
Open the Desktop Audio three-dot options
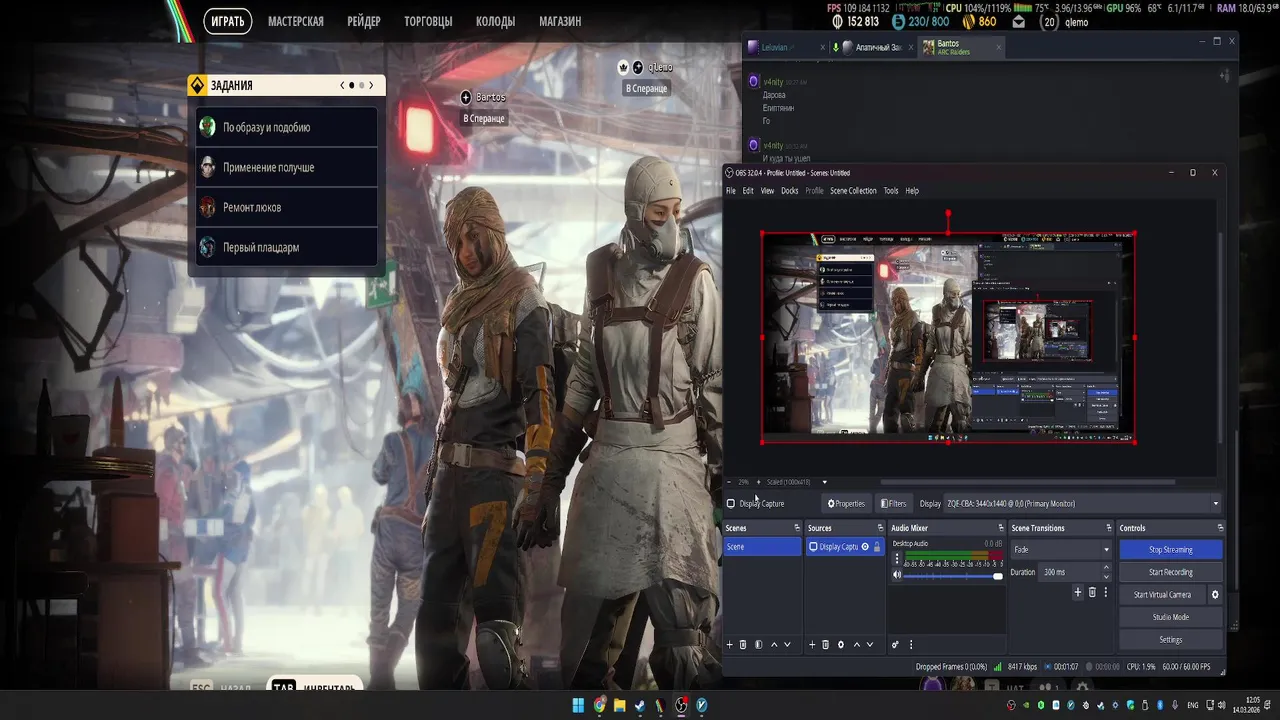click(897, 559)
